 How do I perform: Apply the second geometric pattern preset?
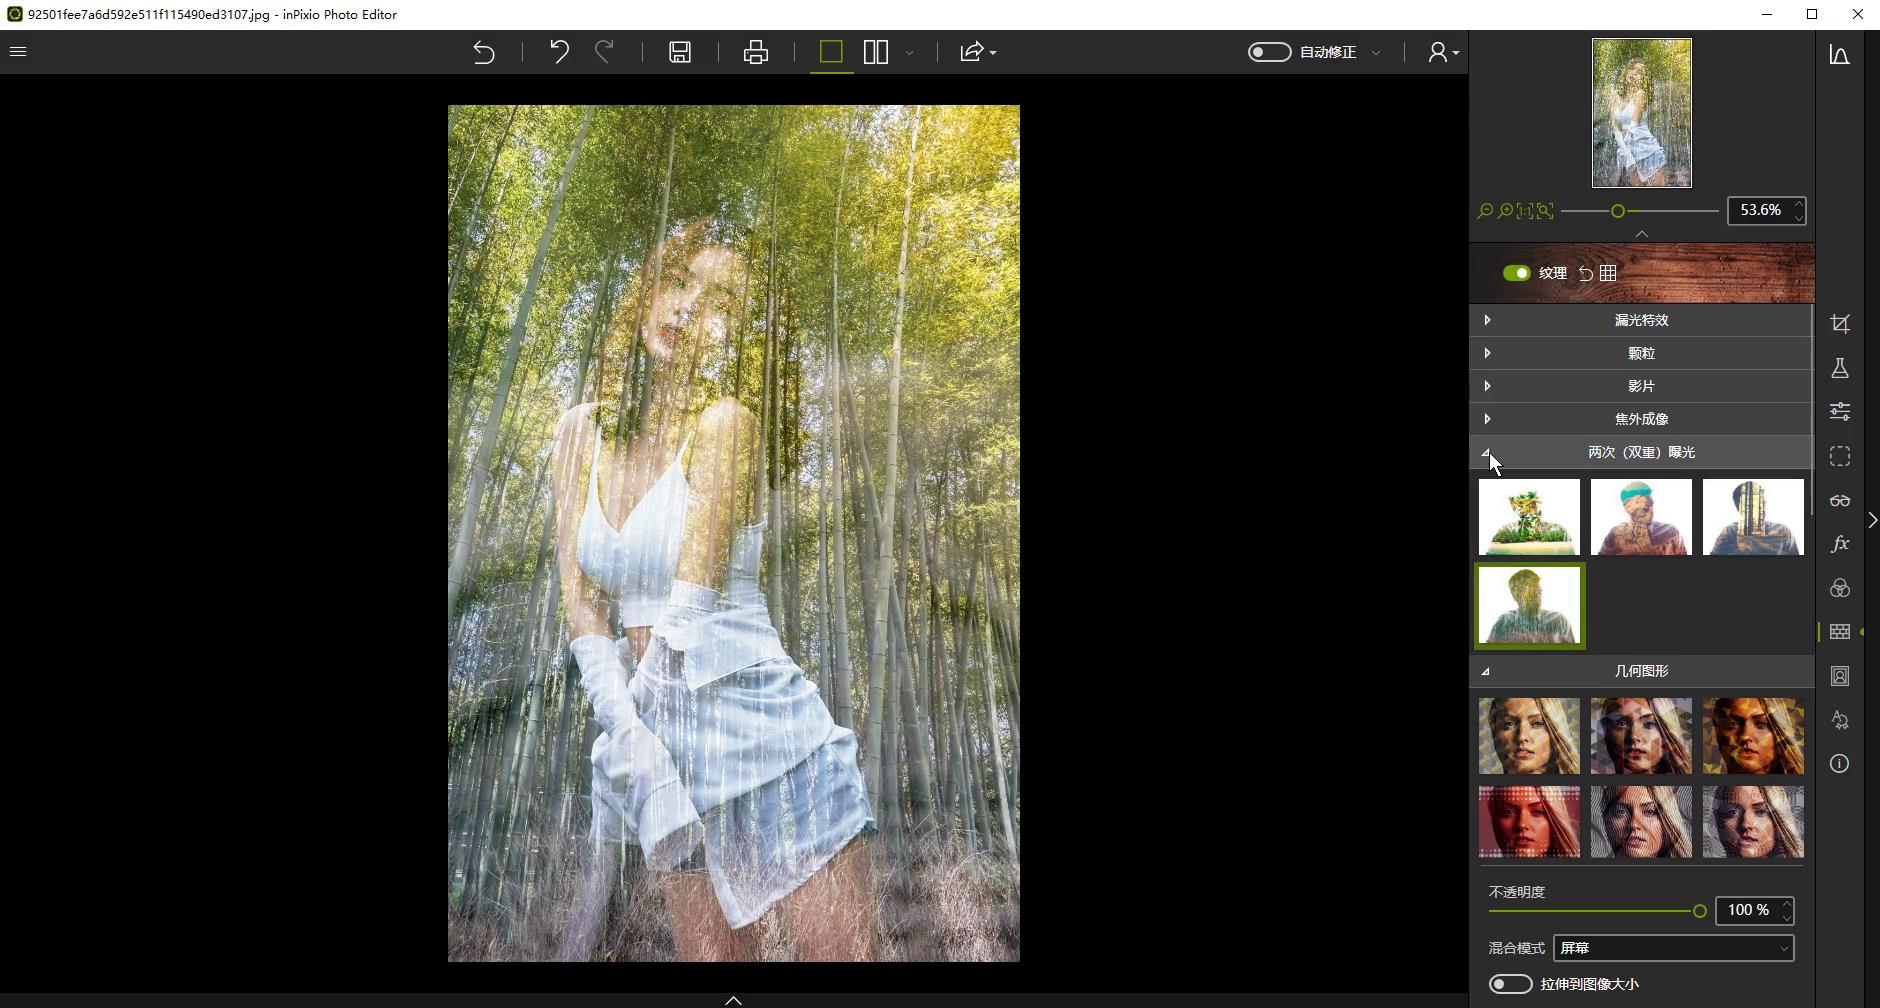point(1641,736)
